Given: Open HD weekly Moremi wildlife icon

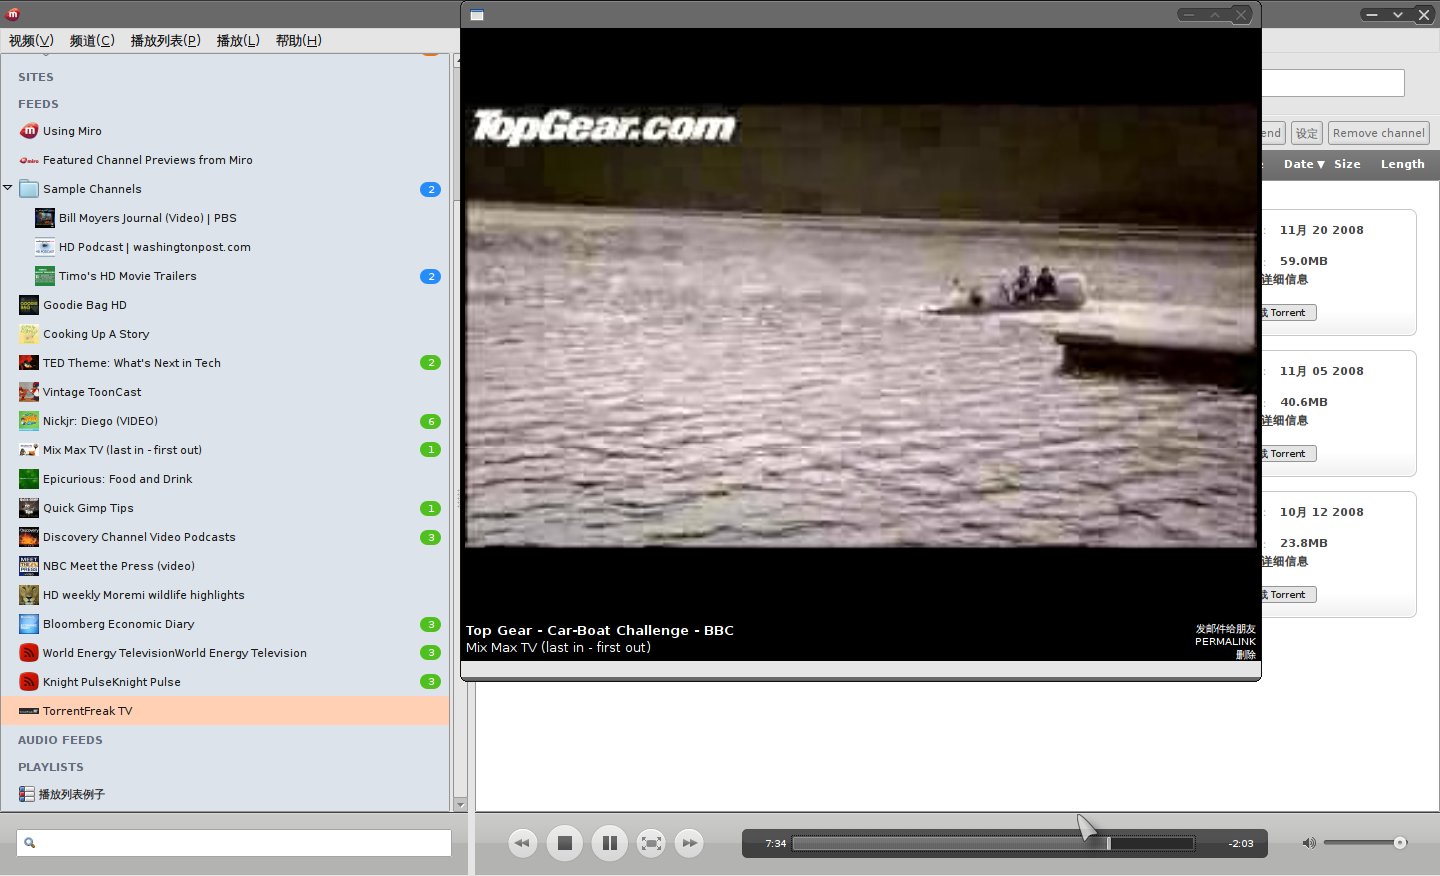Looking at the screenshot, I should 29,595.
